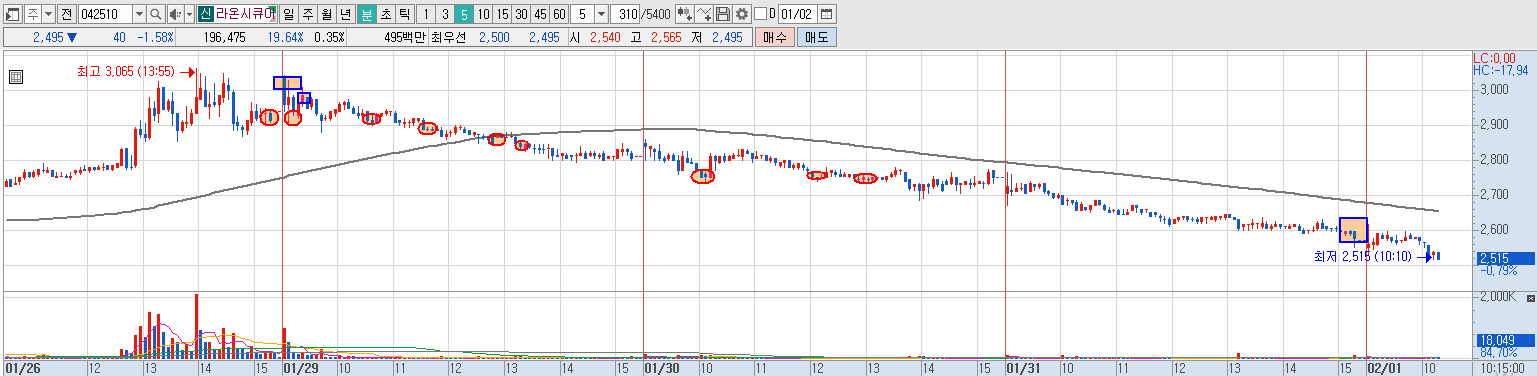1537x376 pixels.
Task: Click the open price value 2,540
Action: [x=604, y=38]
